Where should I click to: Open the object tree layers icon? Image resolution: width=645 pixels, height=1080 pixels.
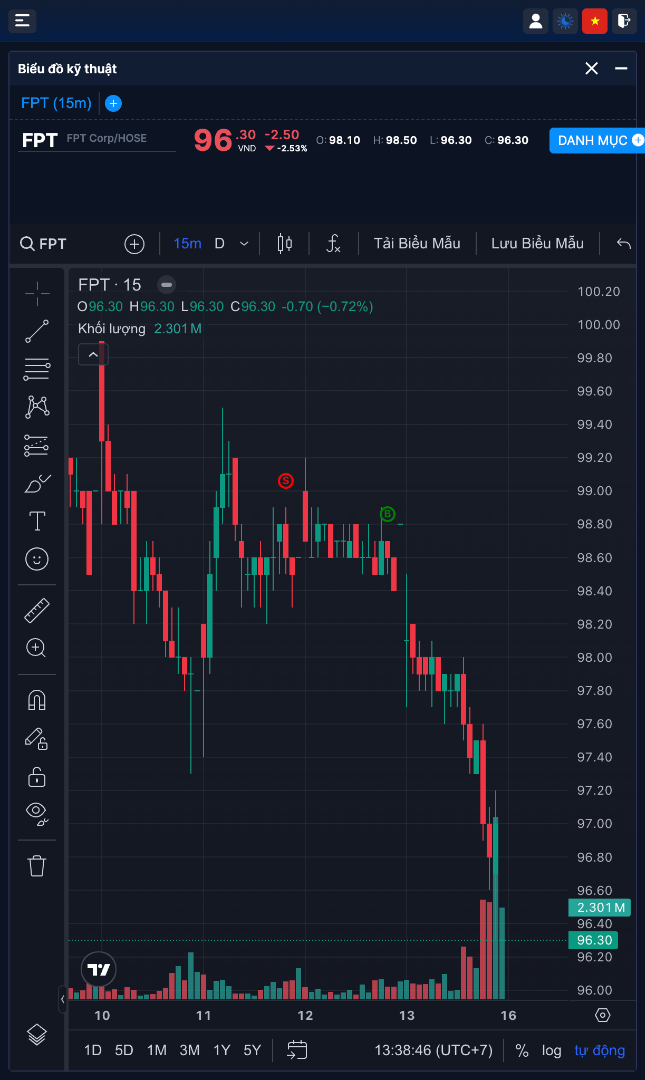click(x=37, y=1034)
